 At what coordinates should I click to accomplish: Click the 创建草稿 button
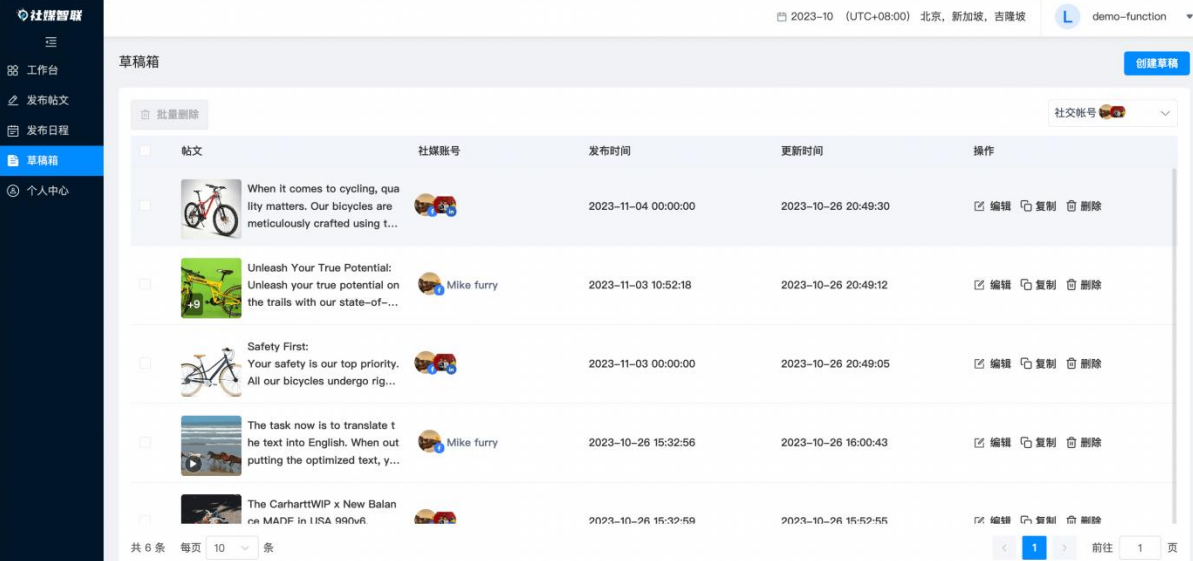point(1156,63)
